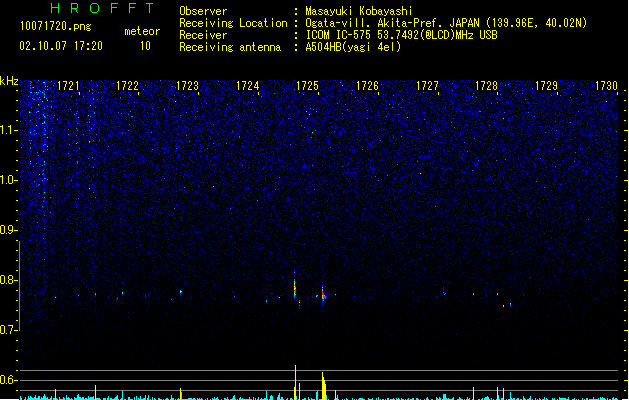Click the Observer label

[203, 11]
